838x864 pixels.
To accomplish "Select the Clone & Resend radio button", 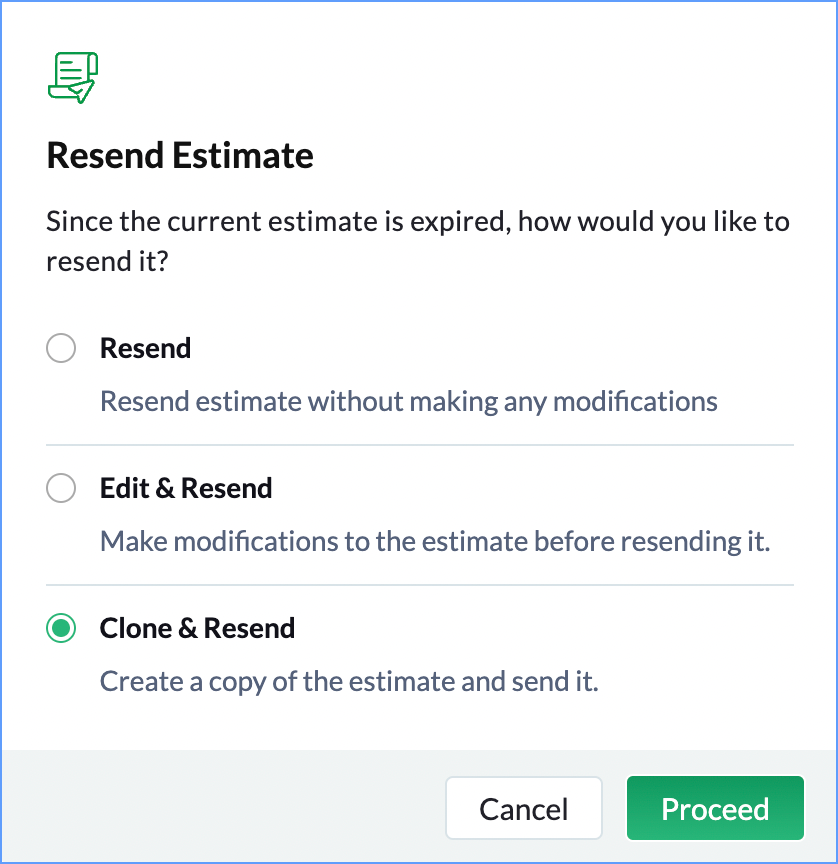I will (x=61, y=628).
